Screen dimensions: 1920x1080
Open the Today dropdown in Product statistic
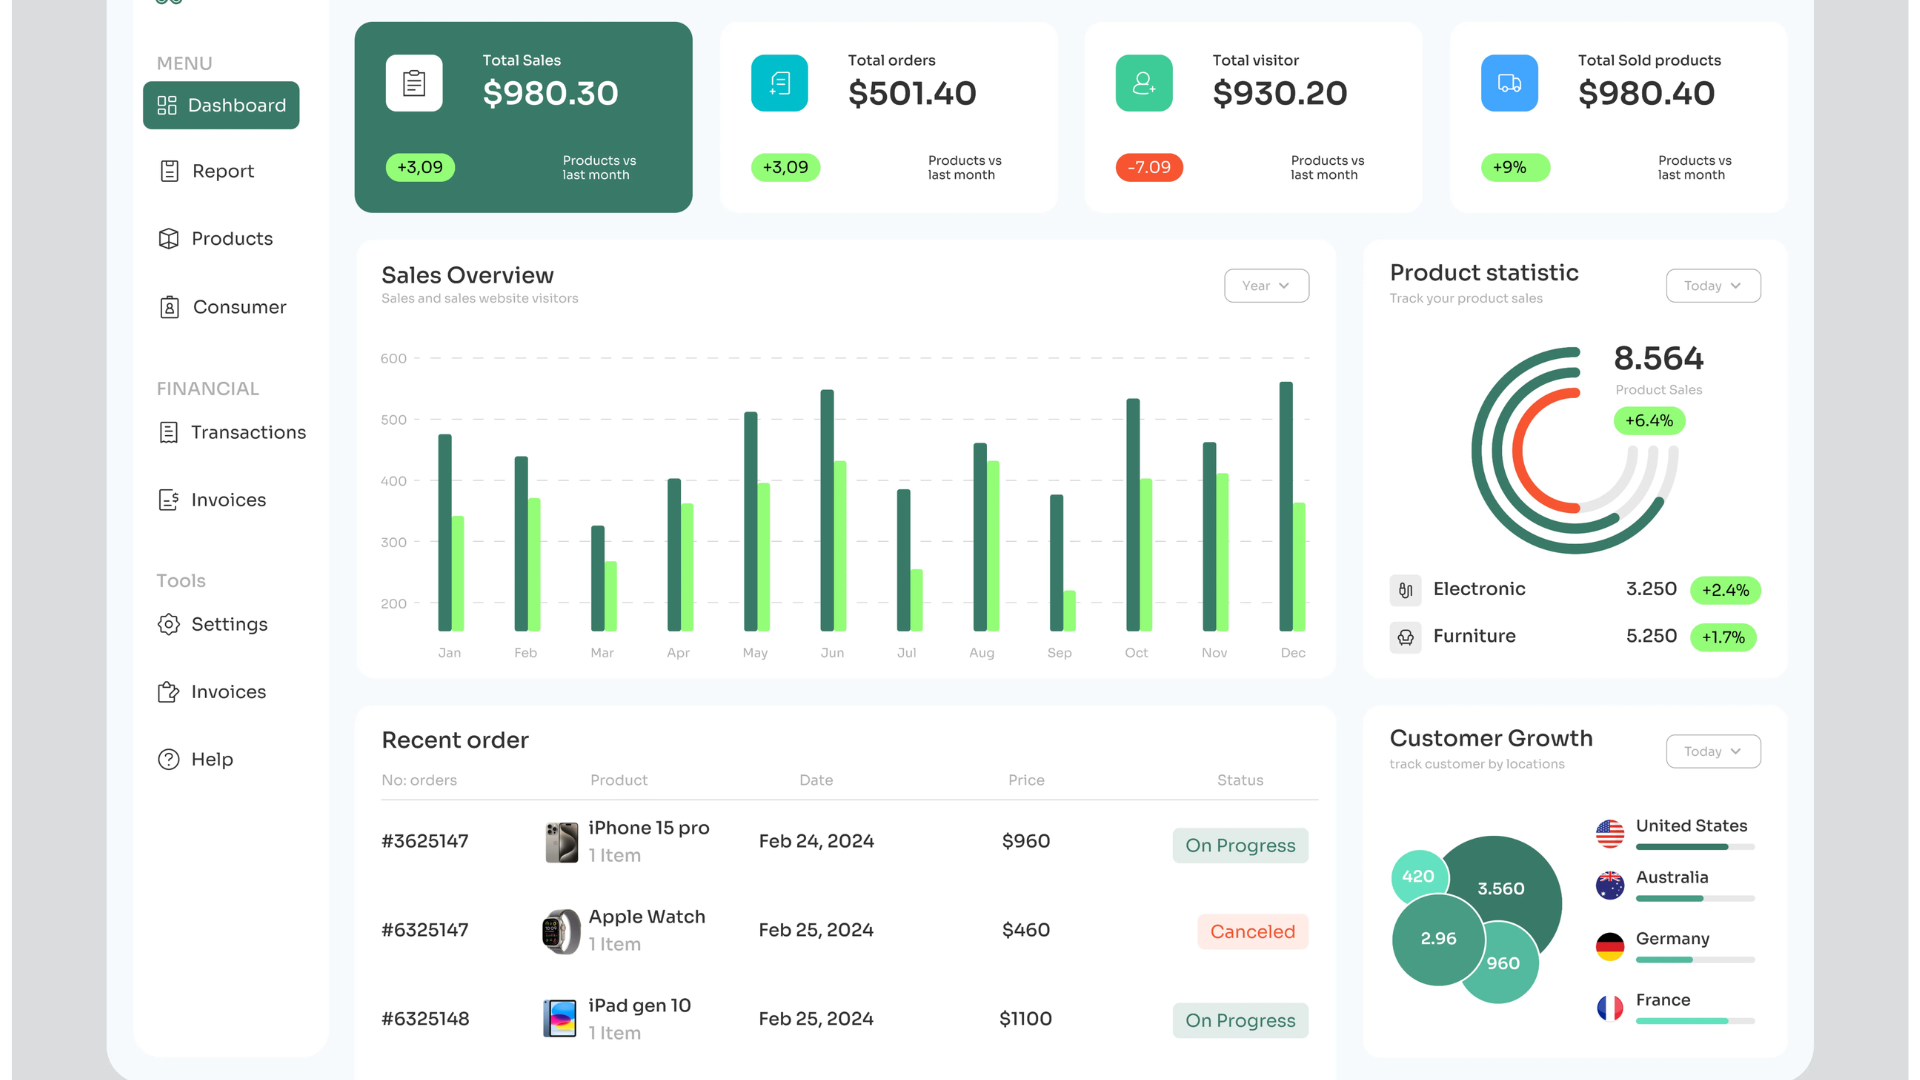tap(1713, 286)
